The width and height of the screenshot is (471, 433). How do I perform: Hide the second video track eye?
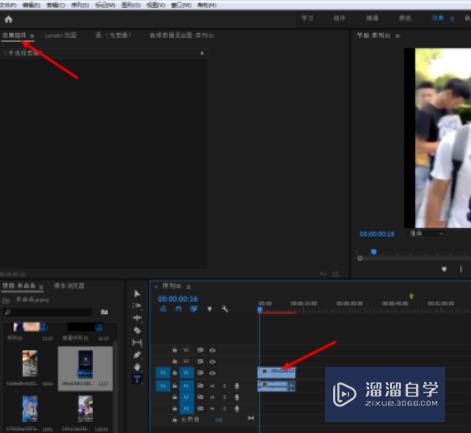(x=212, y=361)
